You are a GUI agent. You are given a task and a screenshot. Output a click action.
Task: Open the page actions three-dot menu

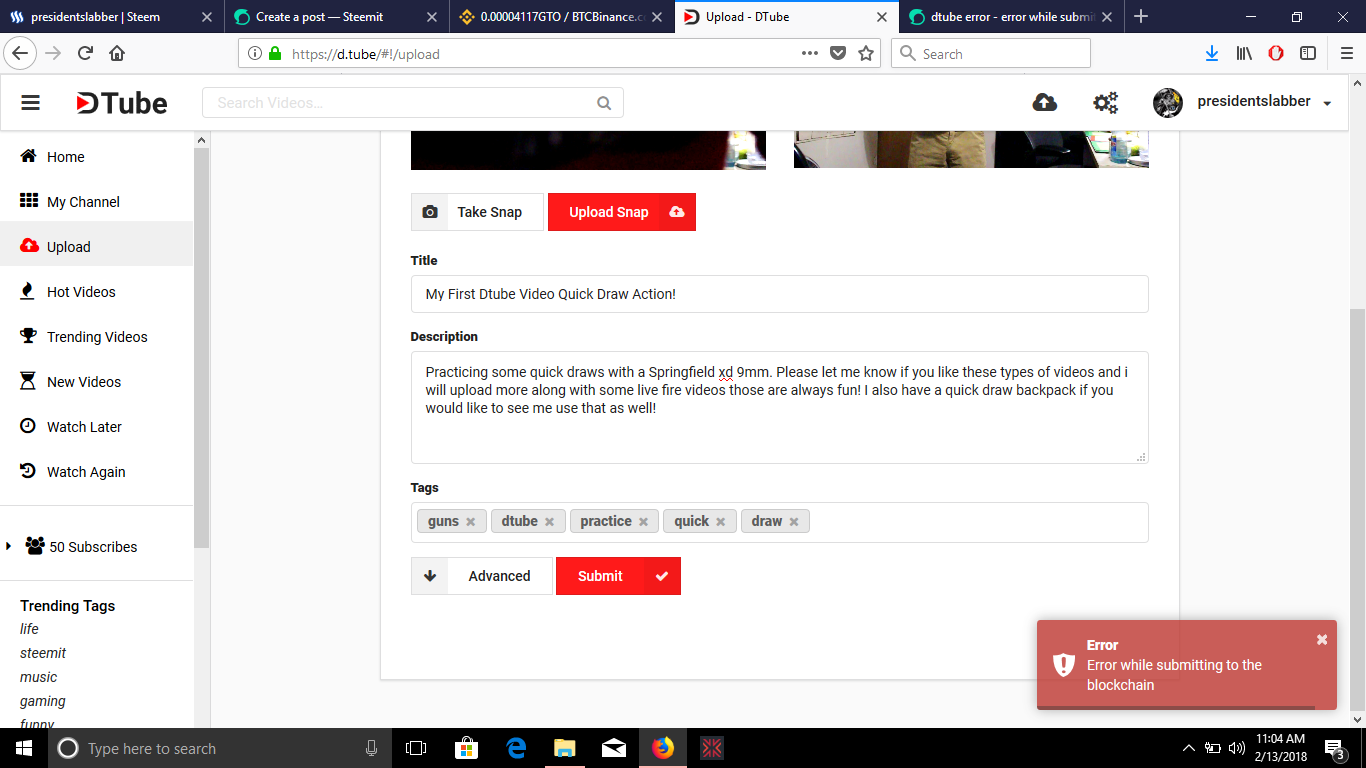coord(810,54)
